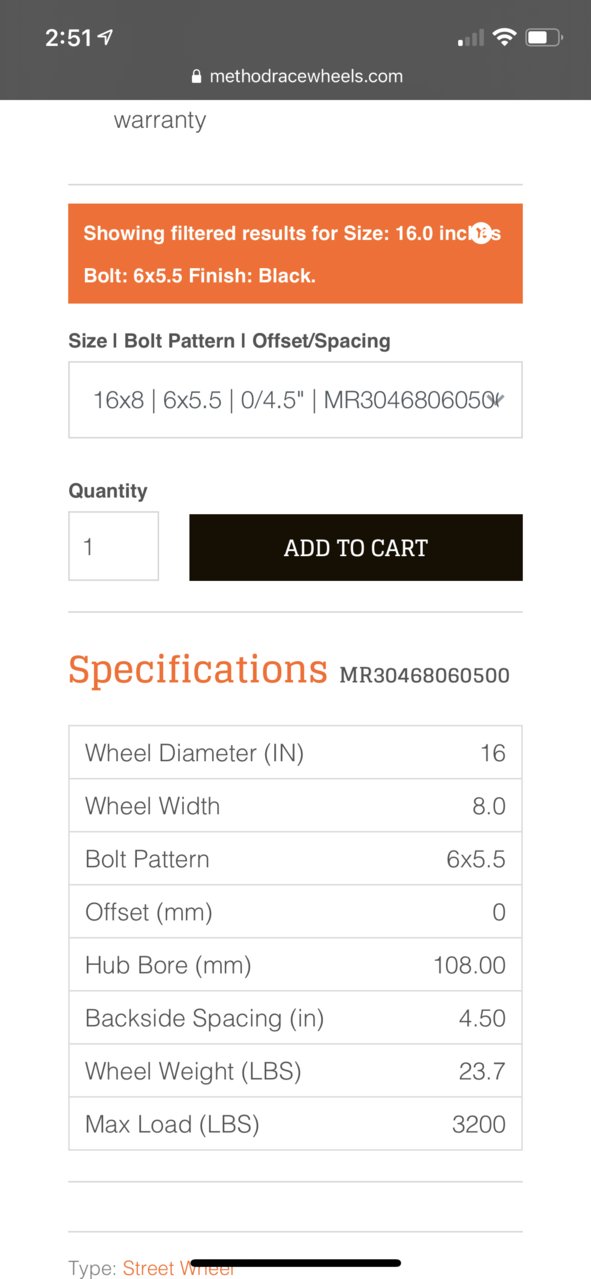Tap the battery indicator icon
Image resolution: width=591 pixels, height=1279 pixels.
tap(544, 38)
